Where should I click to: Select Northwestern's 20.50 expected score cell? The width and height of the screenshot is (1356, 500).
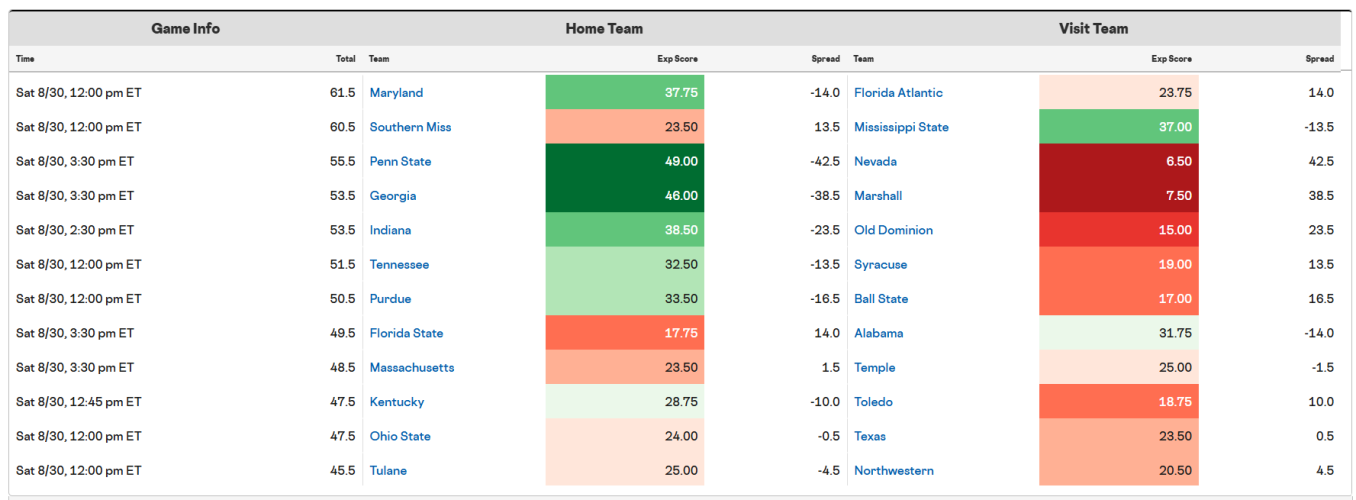(x=1119, y=470)
